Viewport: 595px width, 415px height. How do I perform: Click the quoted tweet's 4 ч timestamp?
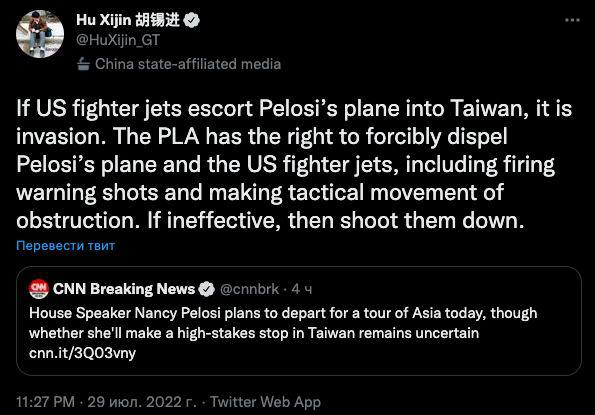click(x=302, y=289)
